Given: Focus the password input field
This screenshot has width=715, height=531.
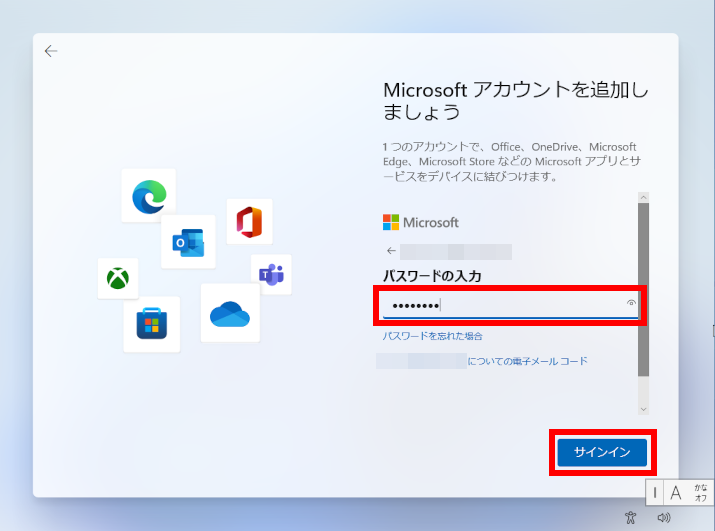Looking at the screenshot, I should click(500, 305).
